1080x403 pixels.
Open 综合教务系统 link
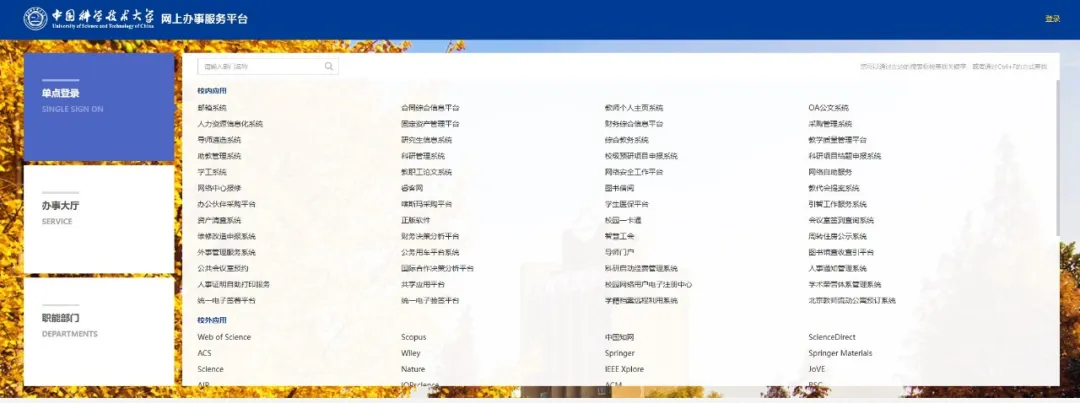point(627,140)
